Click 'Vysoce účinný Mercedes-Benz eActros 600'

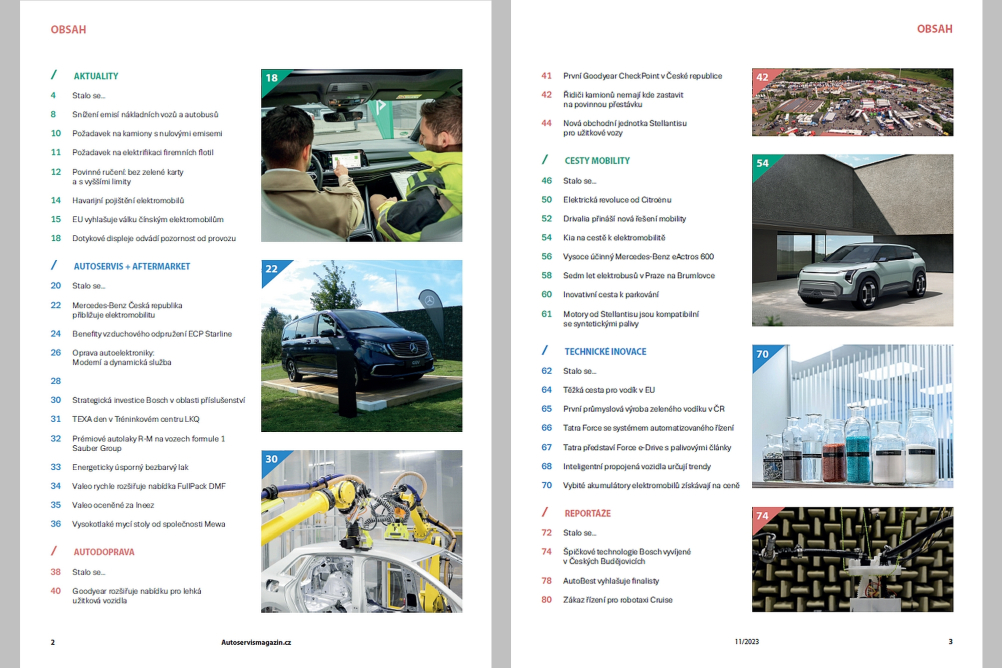(x=638, y=257)
